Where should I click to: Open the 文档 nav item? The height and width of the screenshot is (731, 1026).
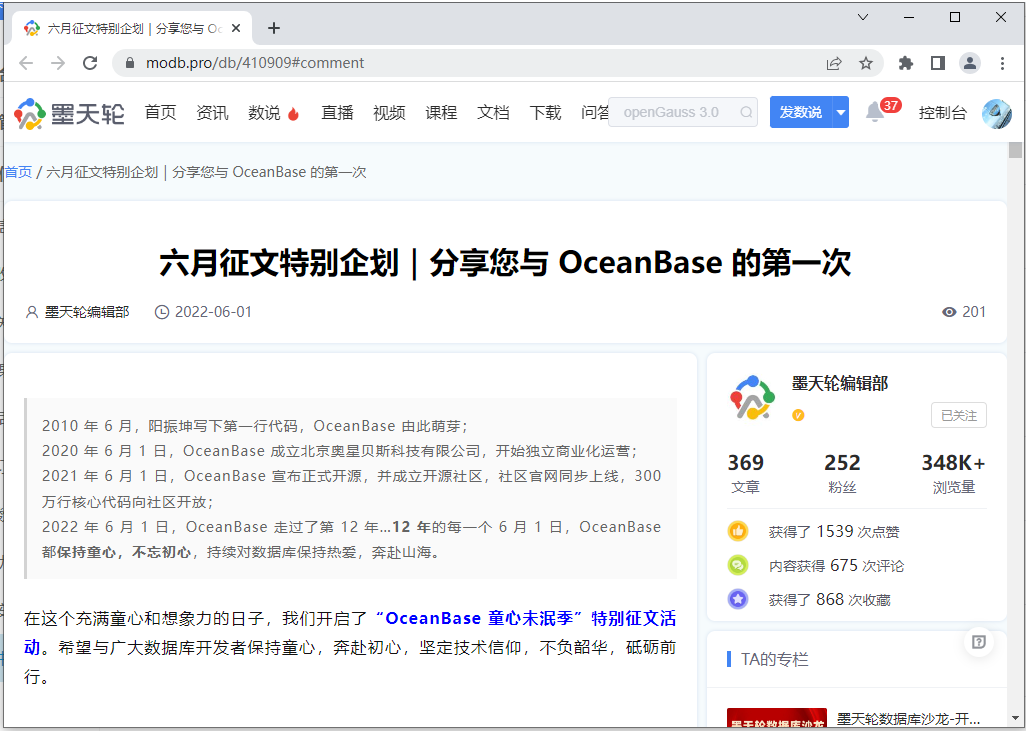493,113
